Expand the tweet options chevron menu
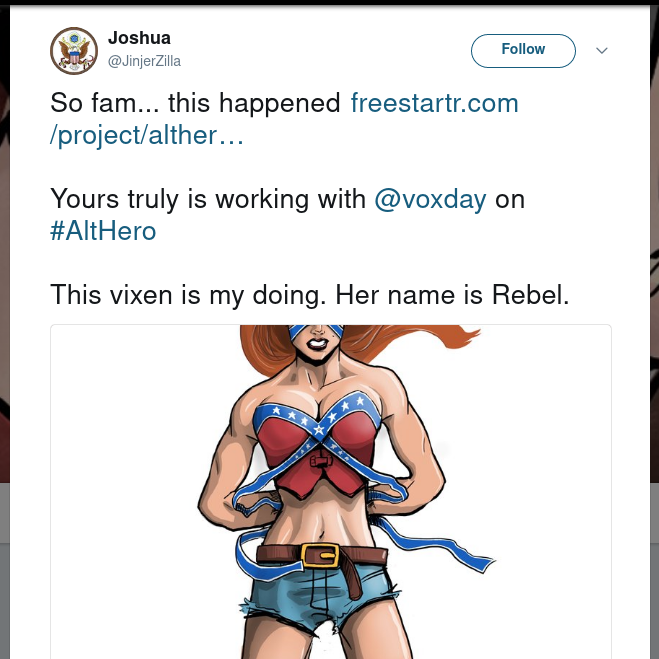 (602, 51)
